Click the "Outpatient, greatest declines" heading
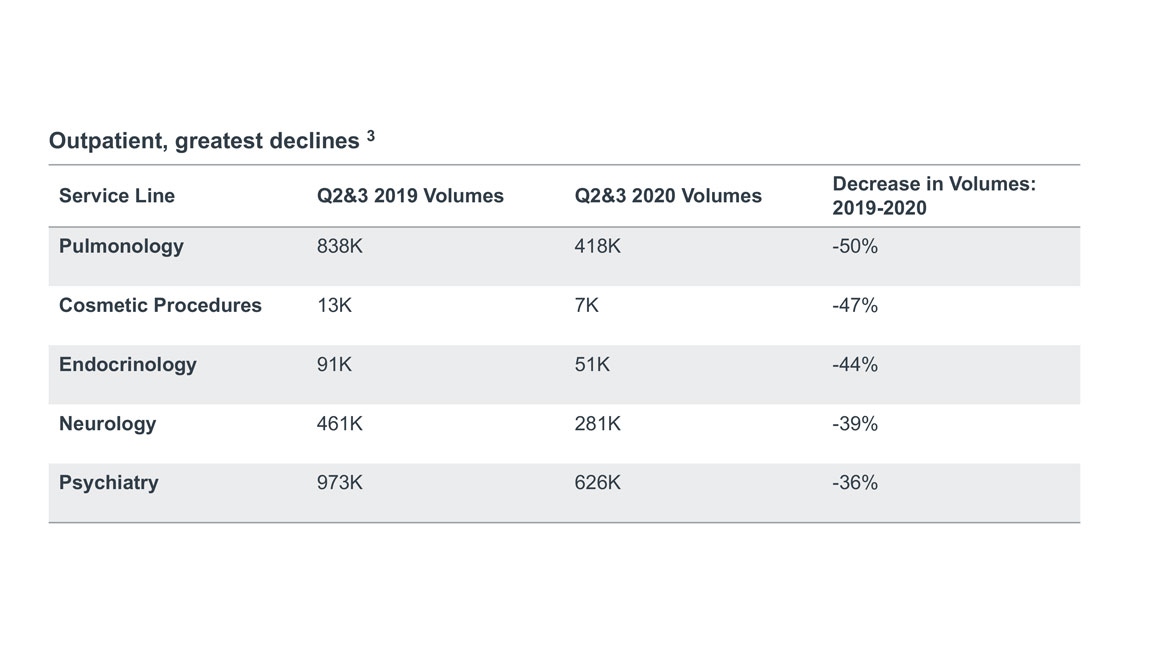Screen dimensions: 1152x648 [204, 142]
